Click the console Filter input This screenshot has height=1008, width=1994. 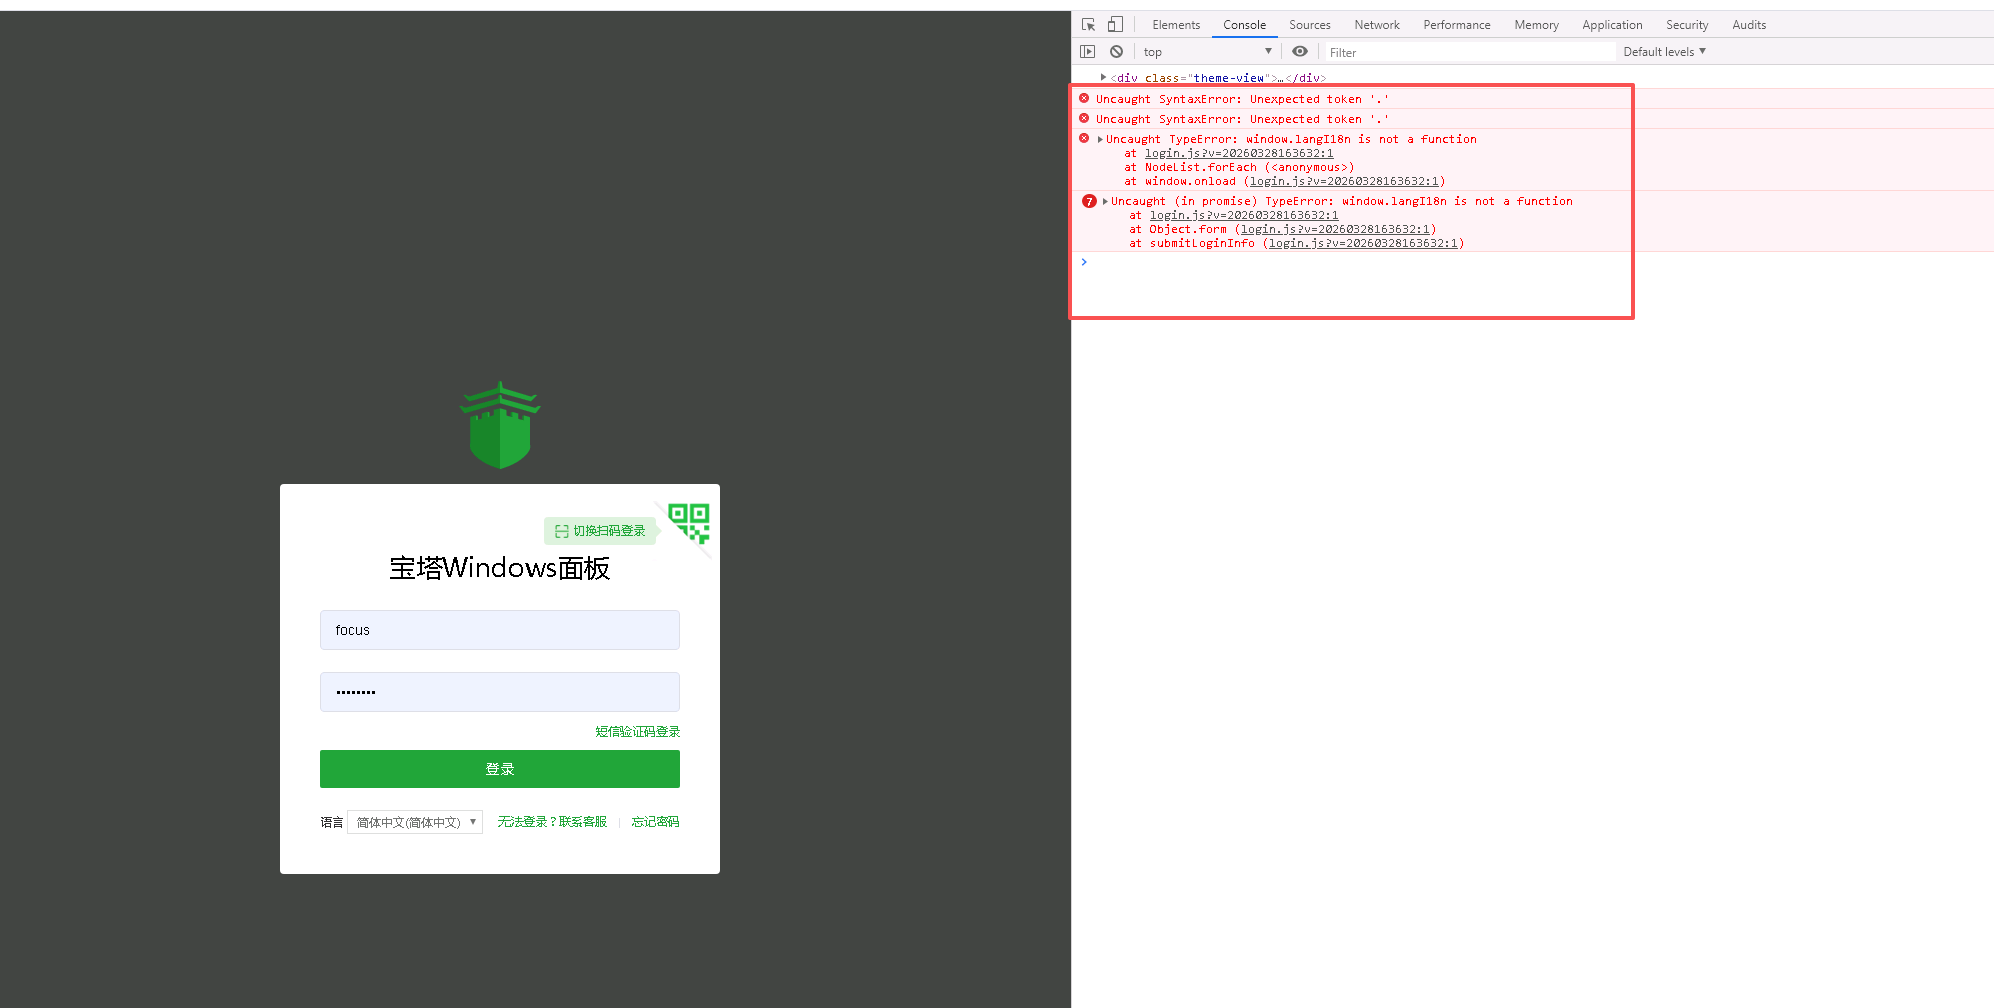coord(1468,52)
